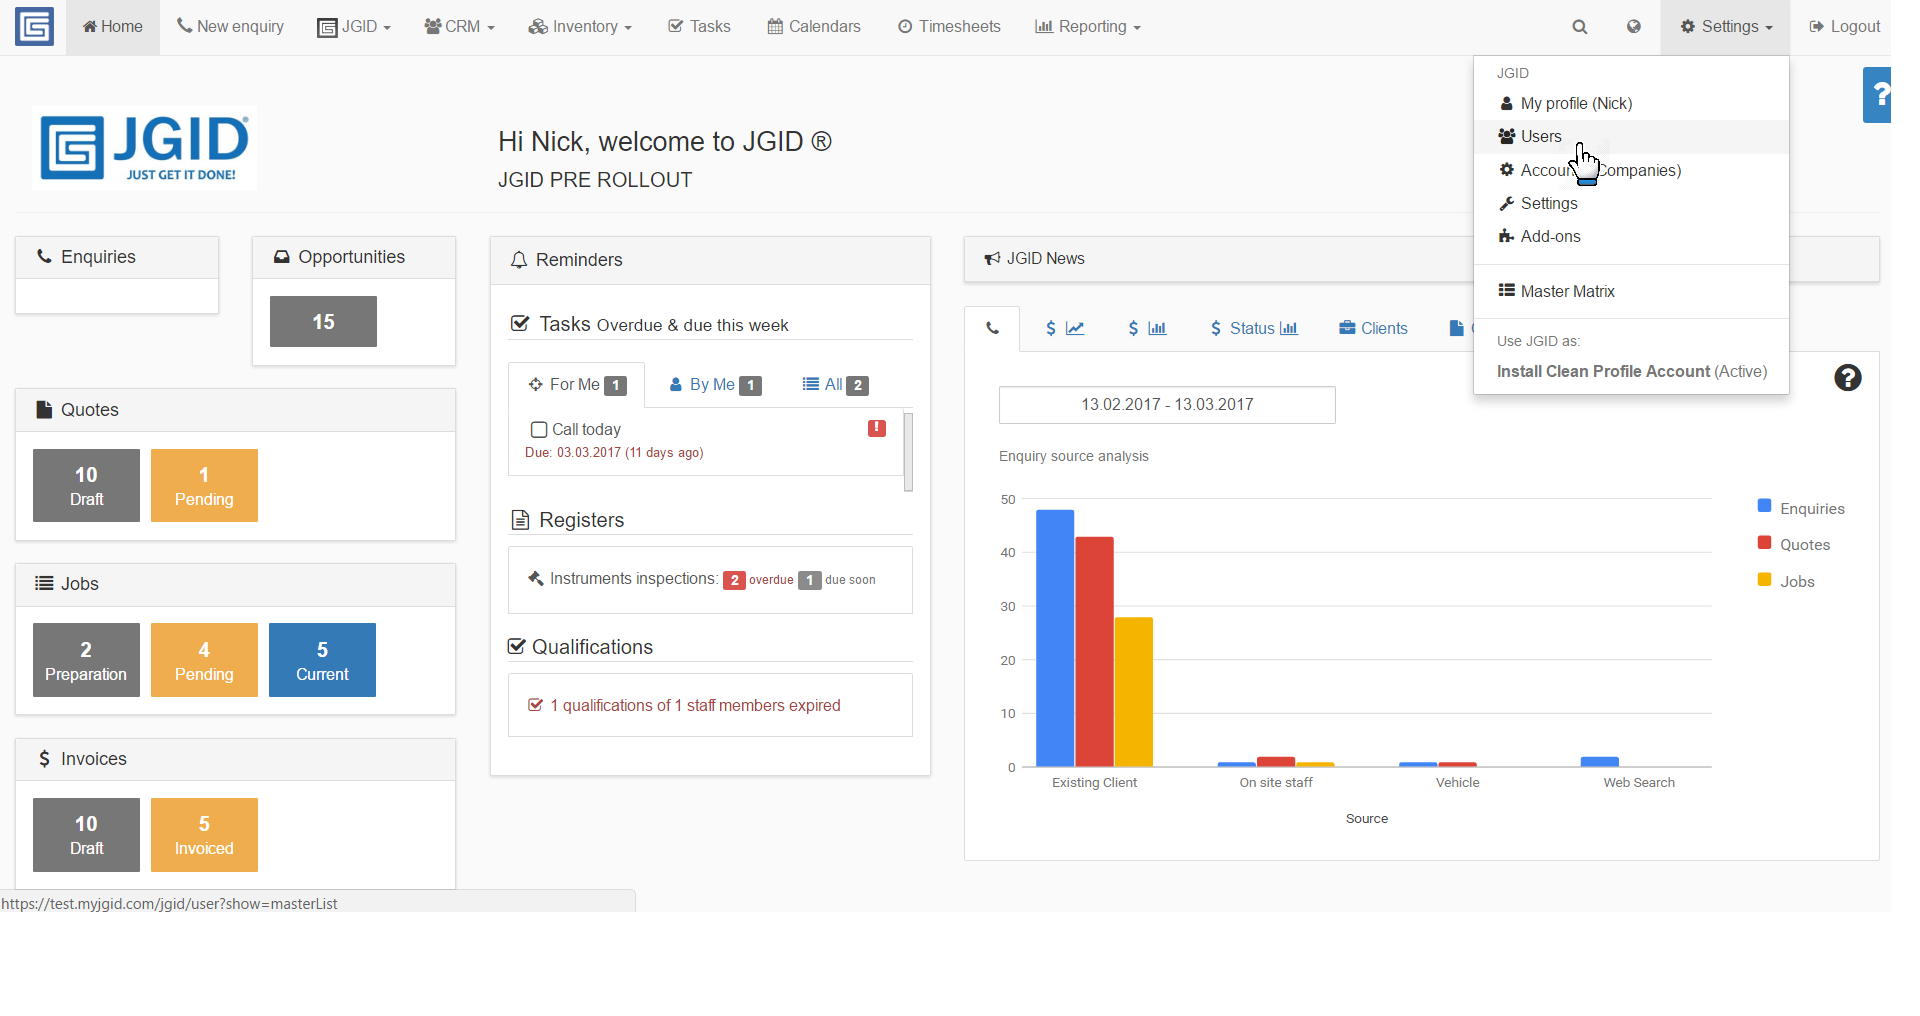The width and height of the screenshot is (1920, 1016).
Task: Switch to the Status chart tab
Action: pos(1254,328)
